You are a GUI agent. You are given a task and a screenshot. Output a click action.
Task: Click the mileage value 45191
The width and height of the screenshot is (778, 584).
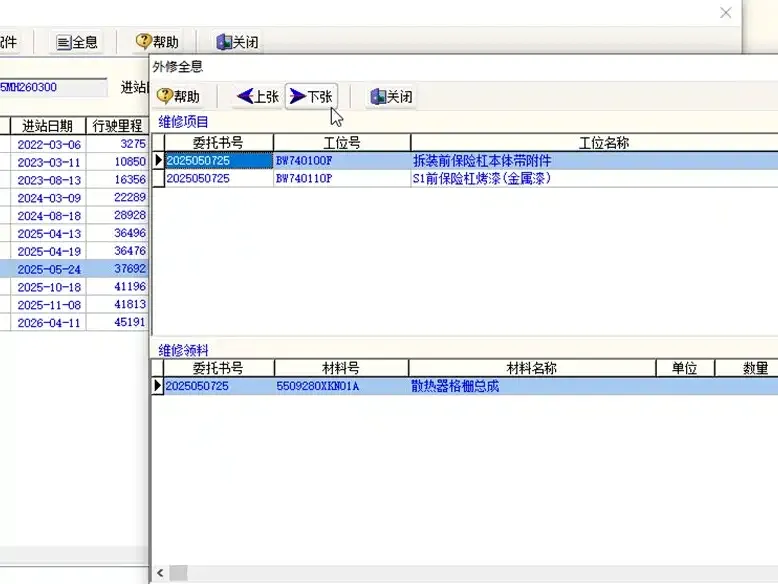tap(130, 322)
